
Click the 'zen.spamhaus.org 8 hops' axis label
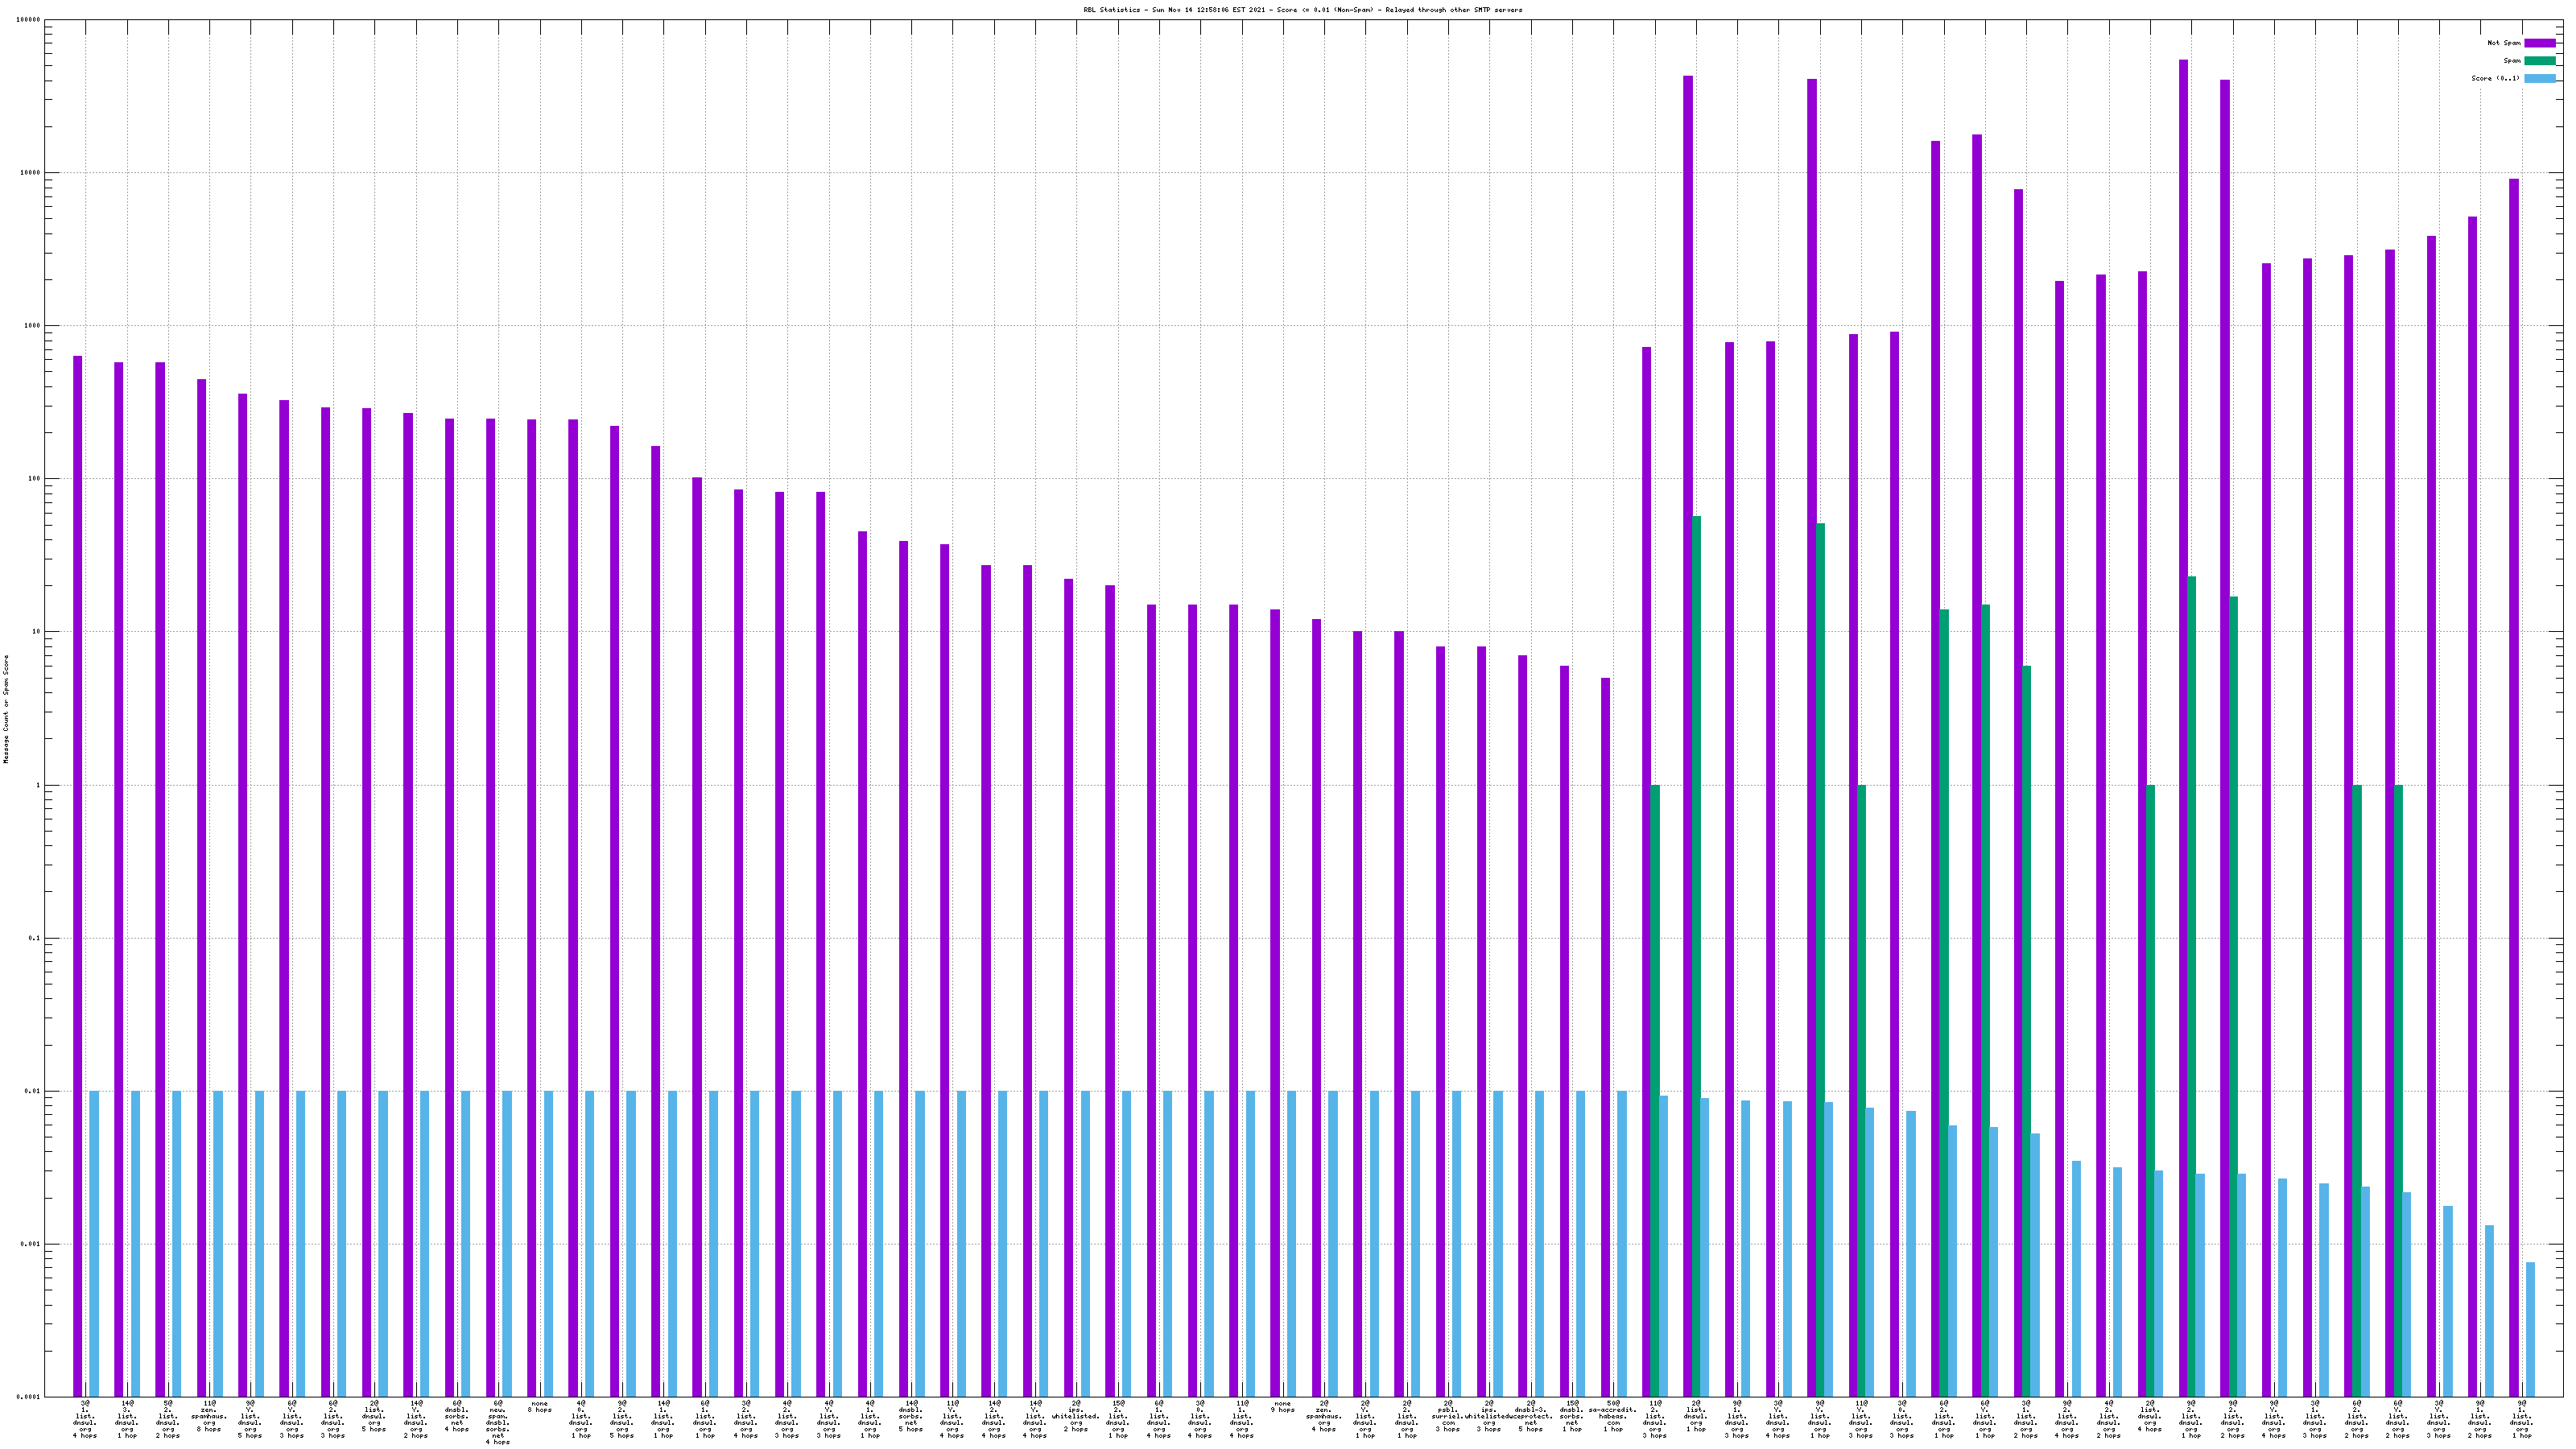pos(209,1416)
